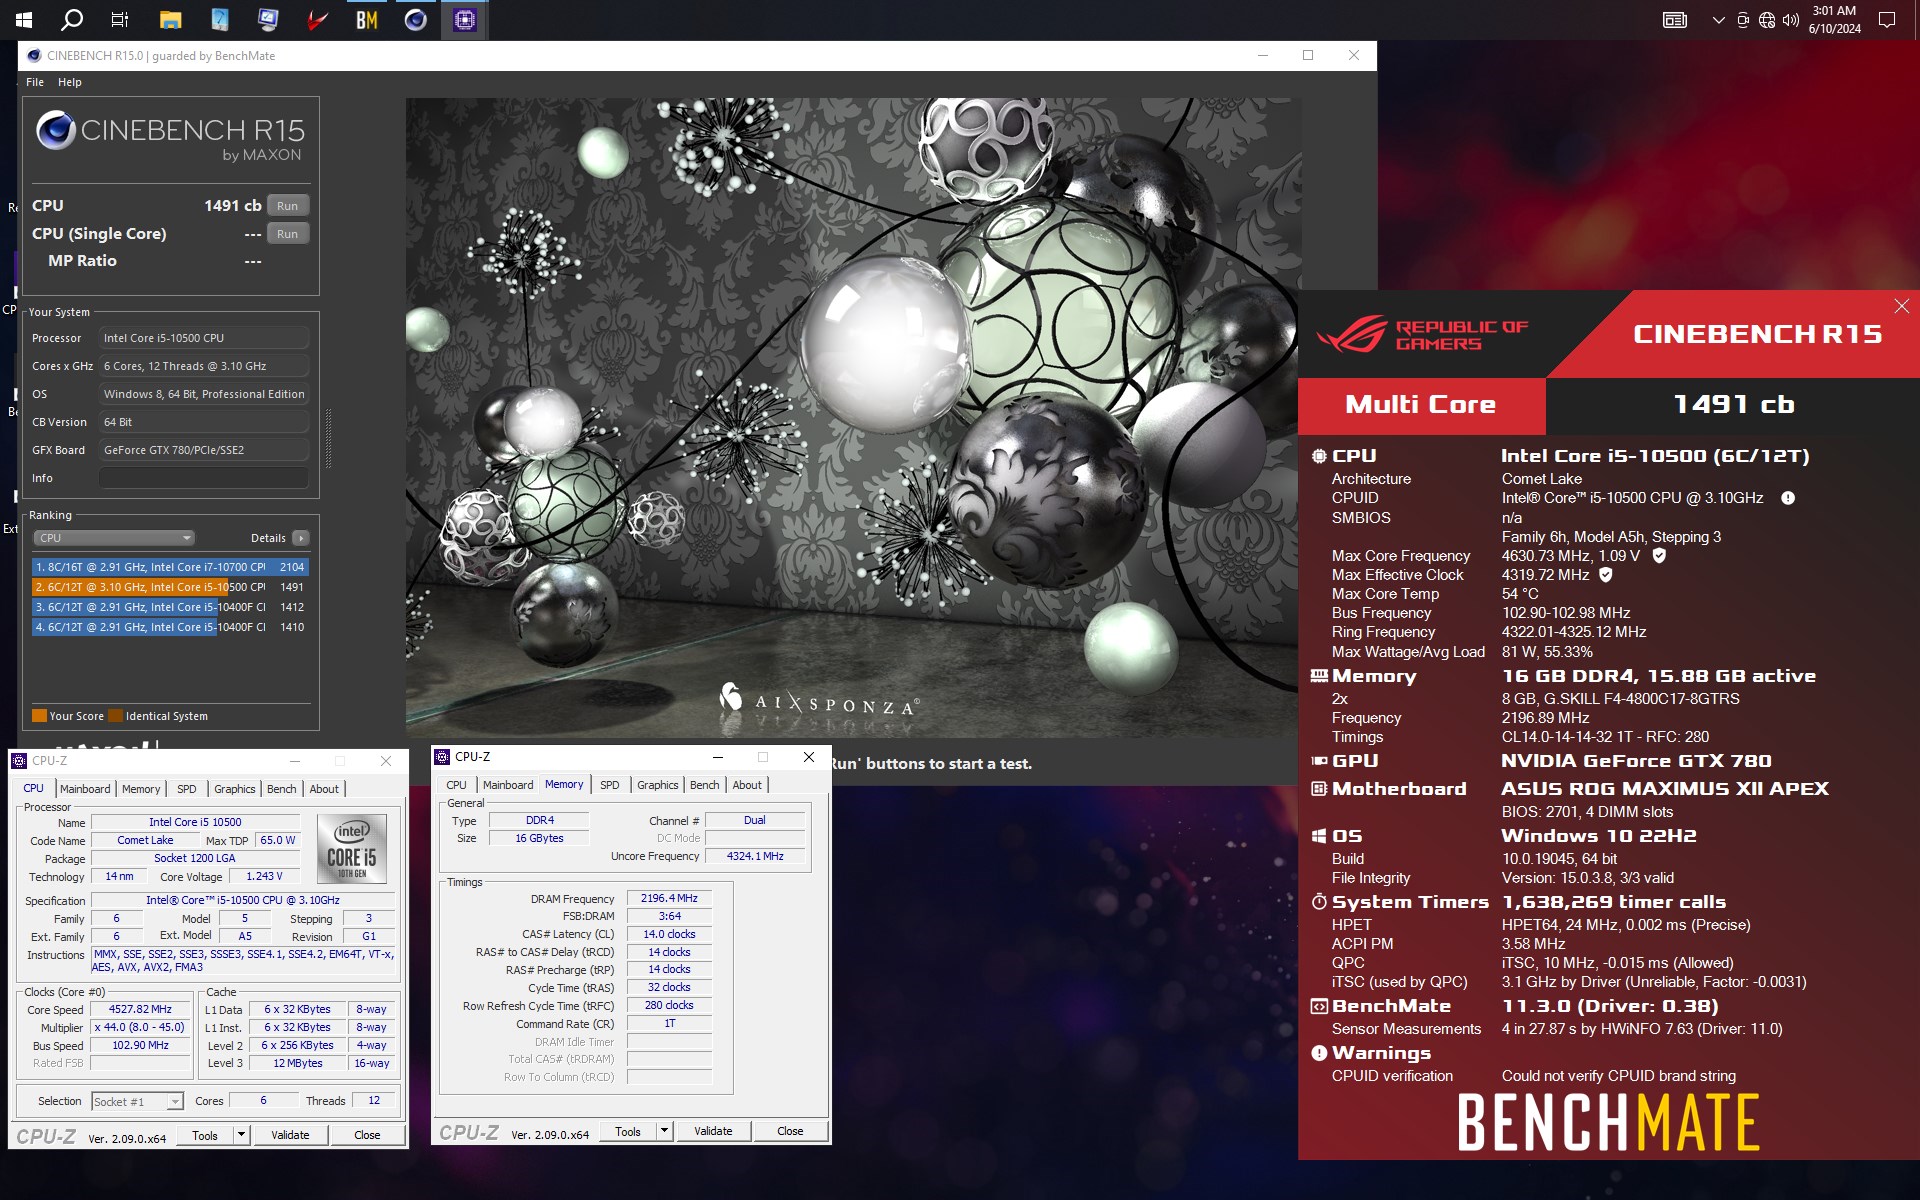Click Validate in left CPU-Z window
1920x1200 pixels.
click(x=290, y=1135)
